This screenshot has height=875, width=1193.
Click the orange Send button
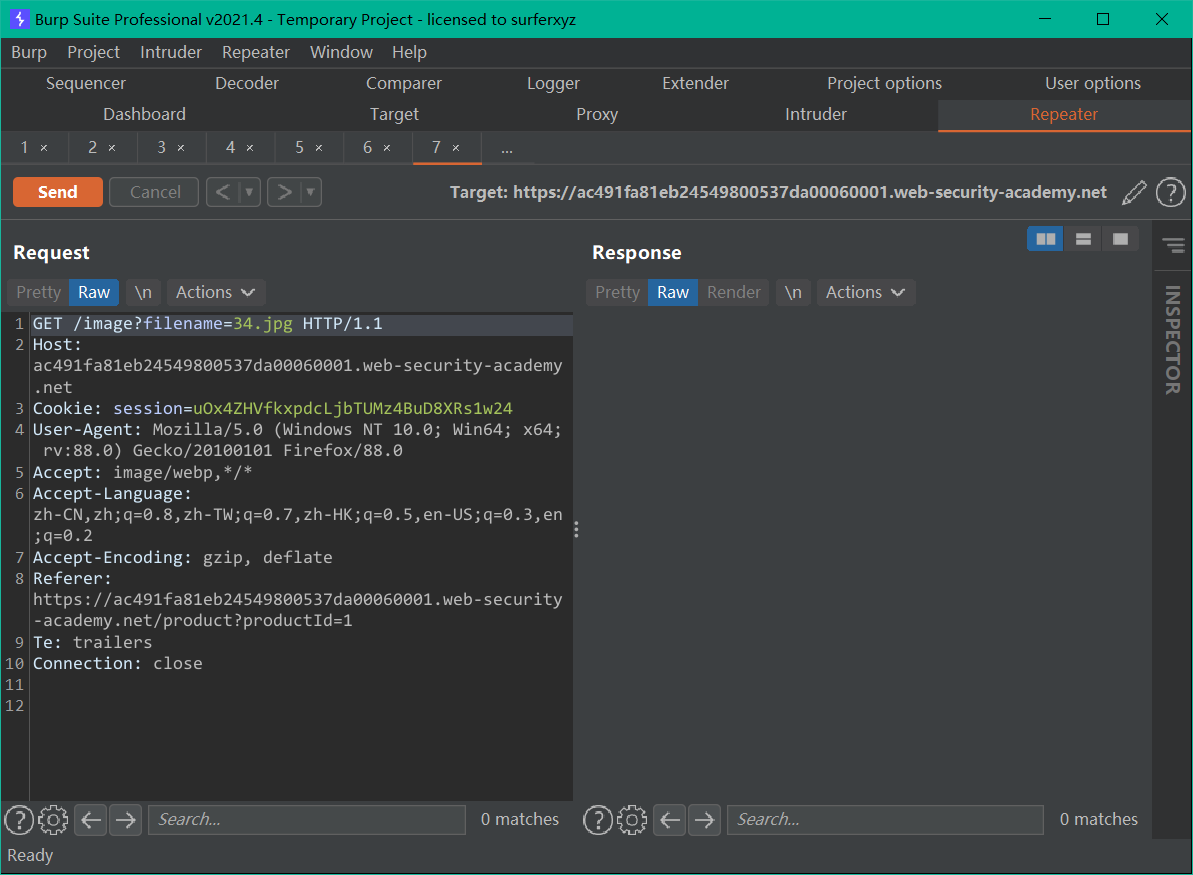click(58, 192)
